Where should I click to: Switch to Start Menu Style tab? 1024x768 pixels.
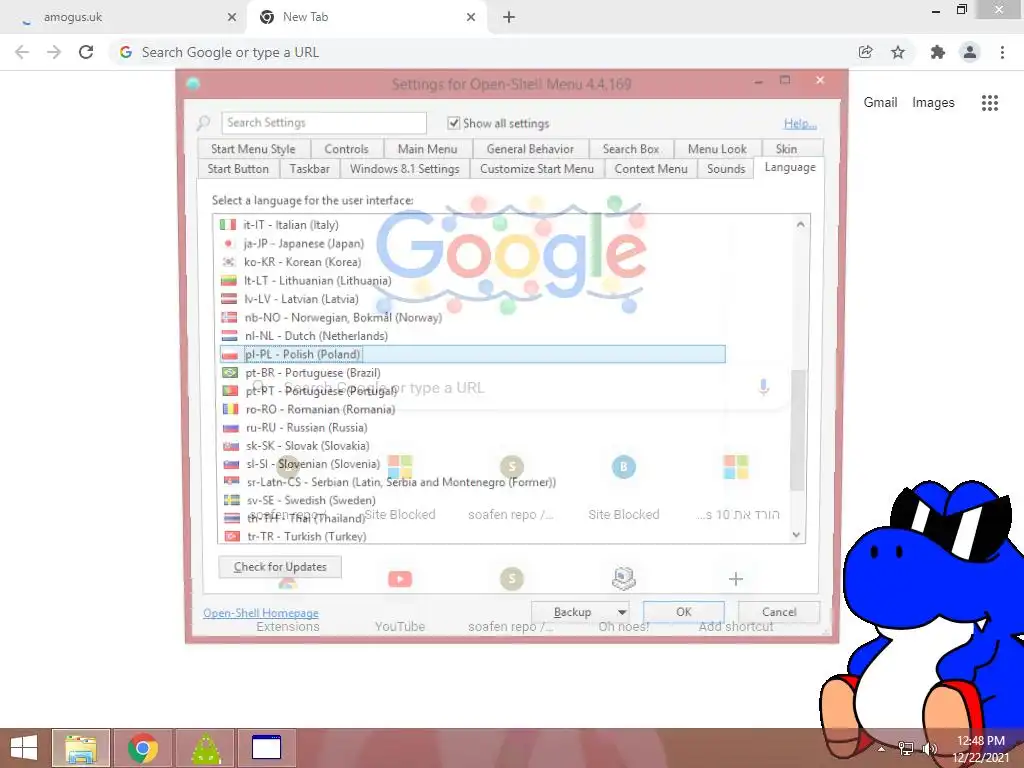[253, 149]
